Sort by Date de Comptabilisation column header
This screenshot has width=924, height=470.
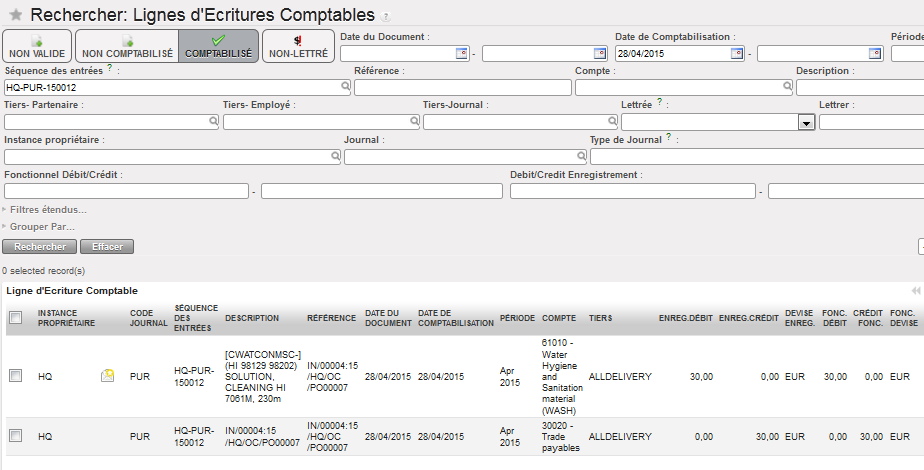456,318
